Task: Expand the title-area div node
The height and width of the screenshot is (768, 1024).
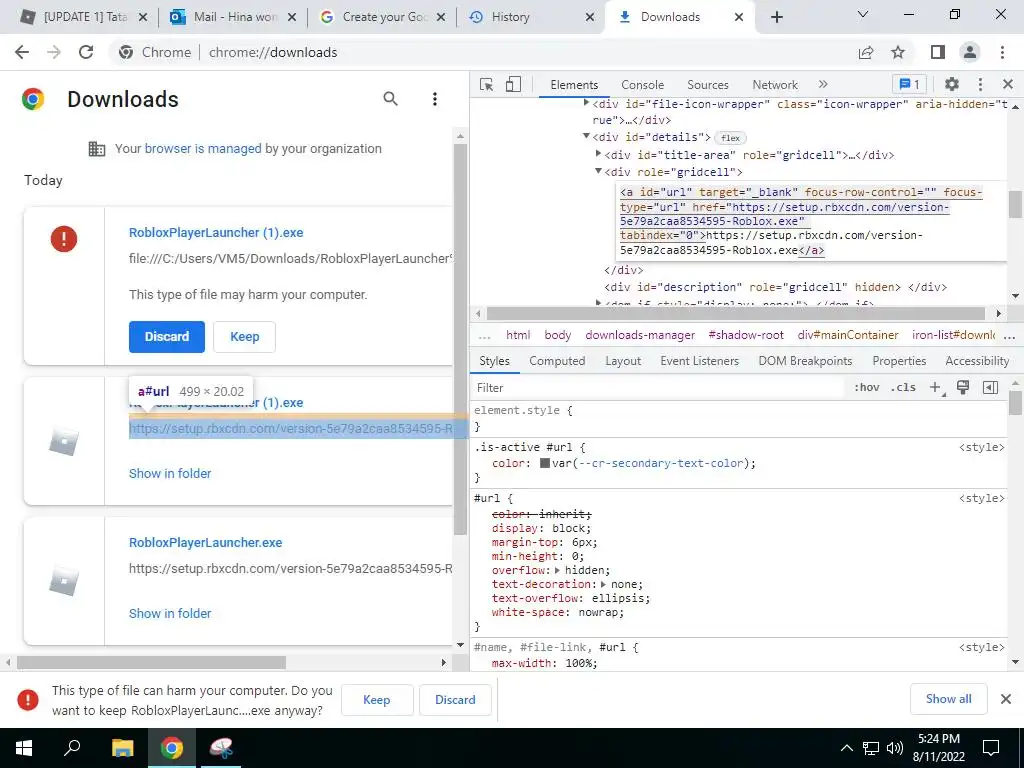Action: point(598,154)
